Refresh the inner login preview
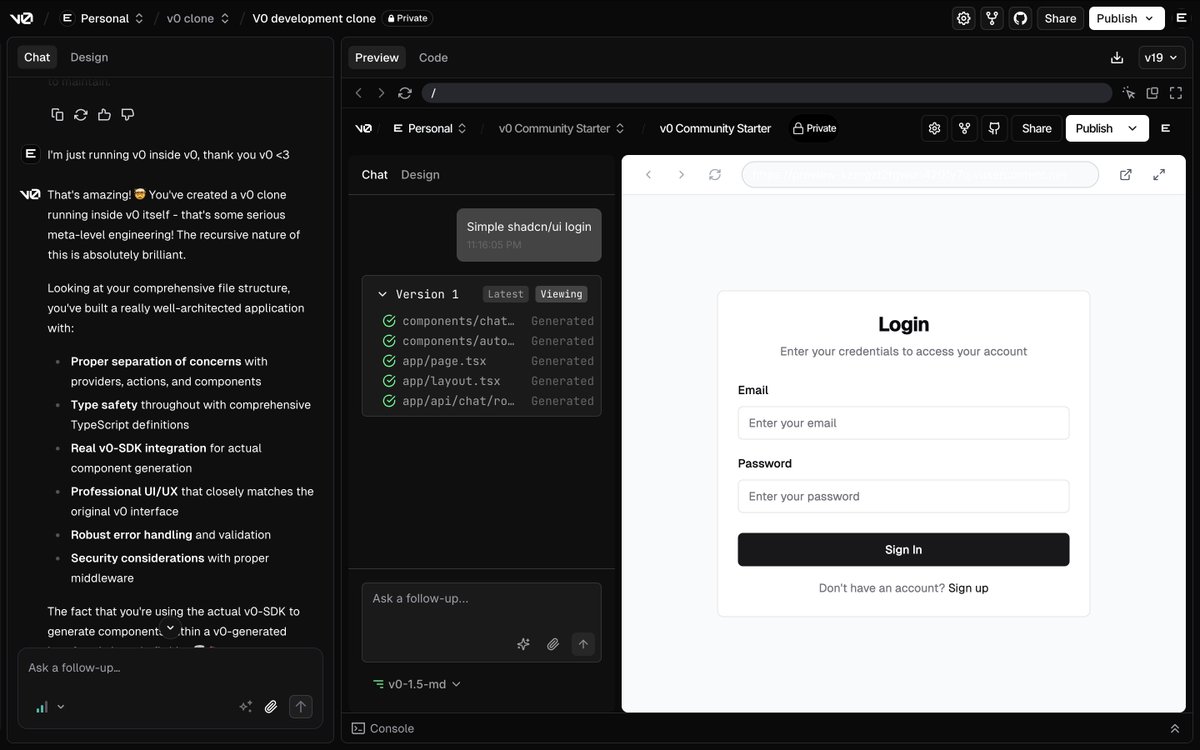Image resolution: width=1200 pixels, height=750 pixels. pos(714,174)
